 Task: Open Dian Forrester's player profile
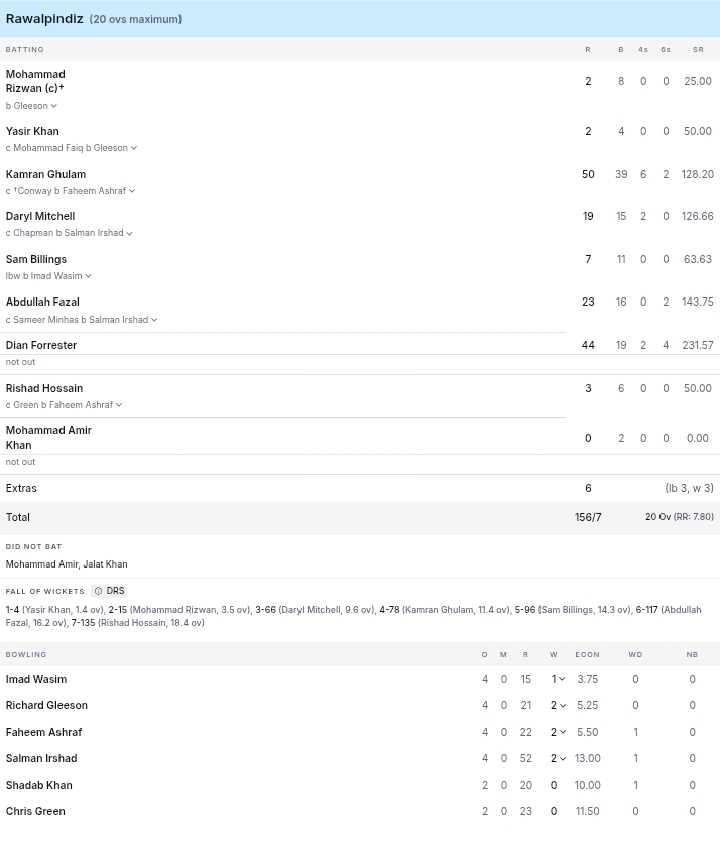[x=41, y=345]
